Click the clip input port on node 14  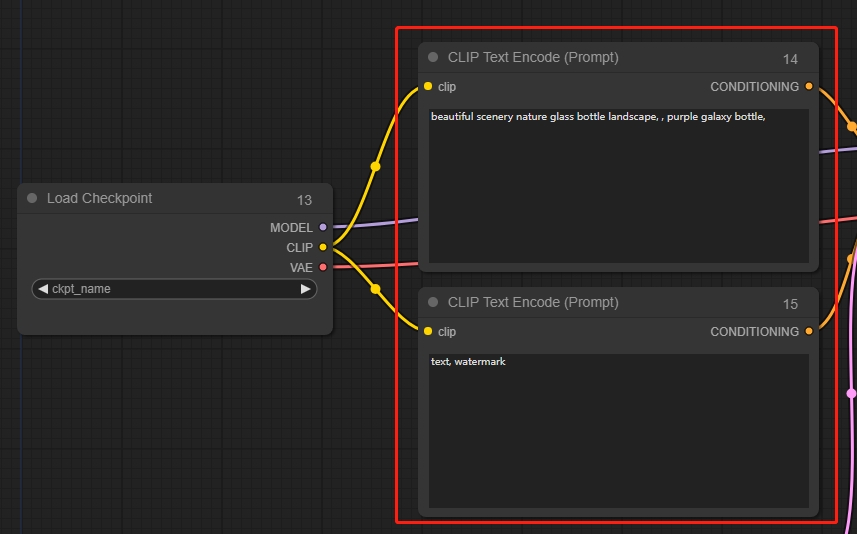(x=428, y=87)
